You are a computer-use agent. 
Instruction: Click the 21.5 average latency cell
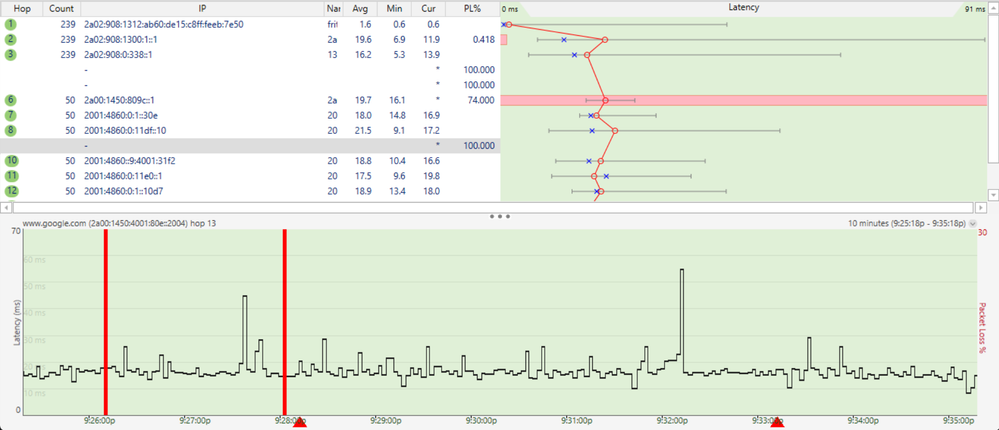click(x=362, y=131)
